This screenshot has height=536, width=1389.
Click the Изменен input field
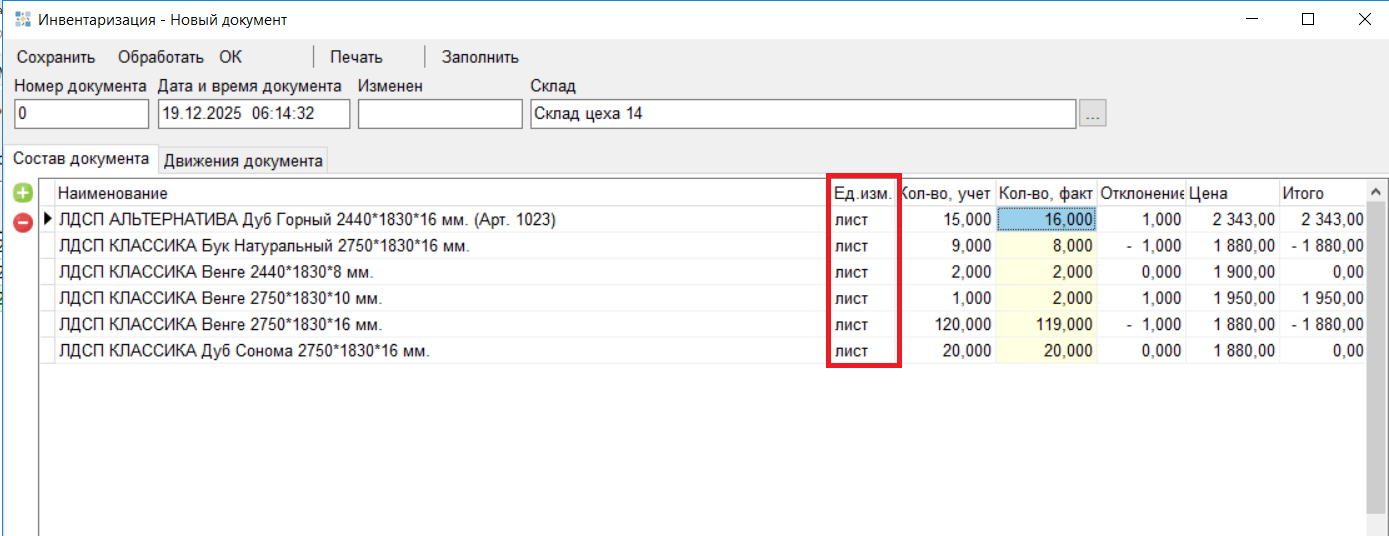[x=440, y=114]
